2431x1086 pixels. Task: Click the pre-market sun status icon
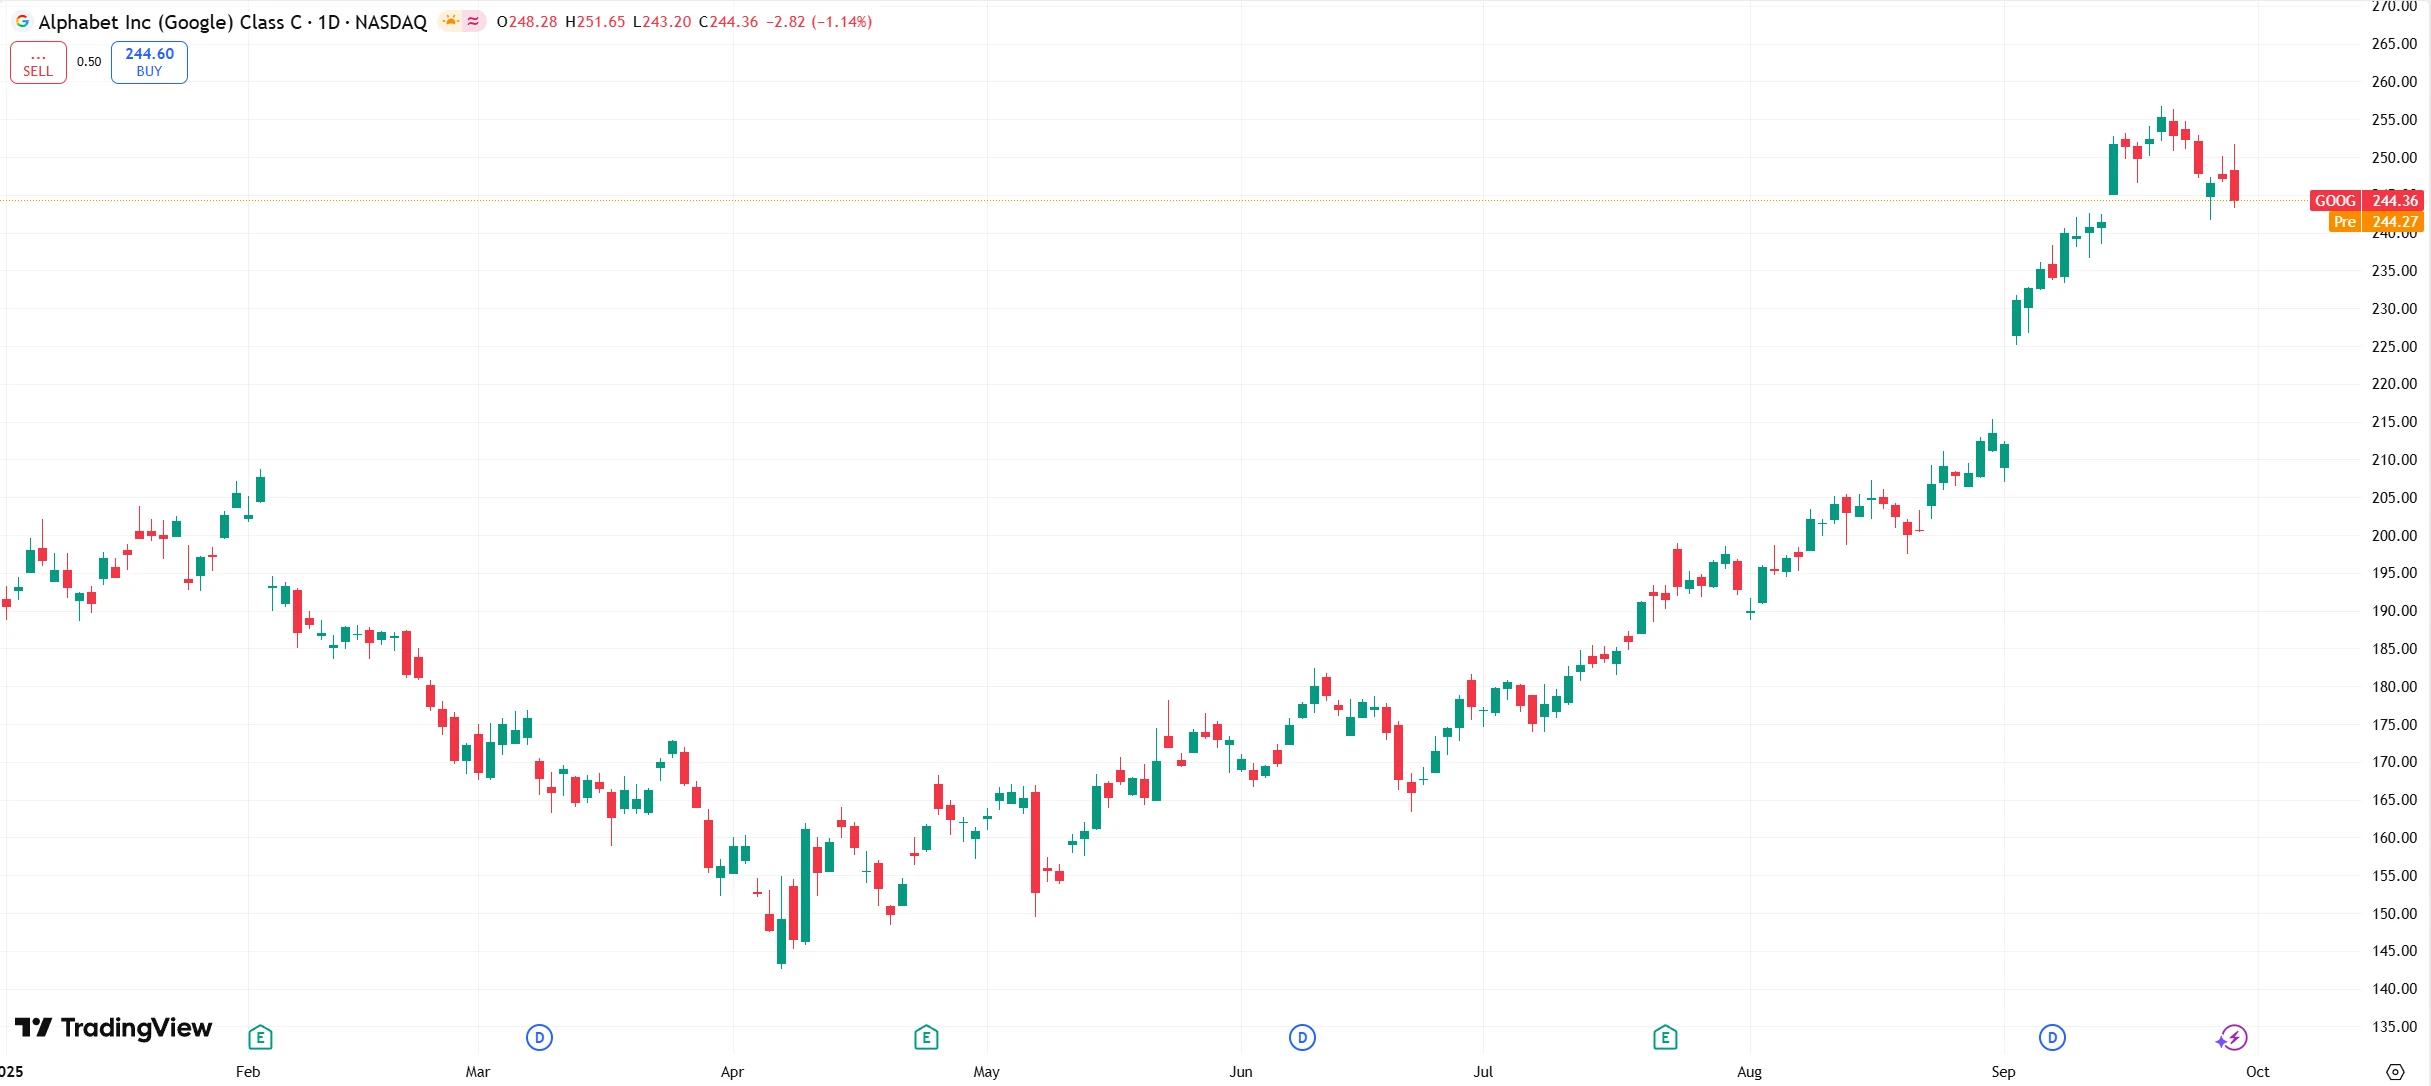[451, 21]
